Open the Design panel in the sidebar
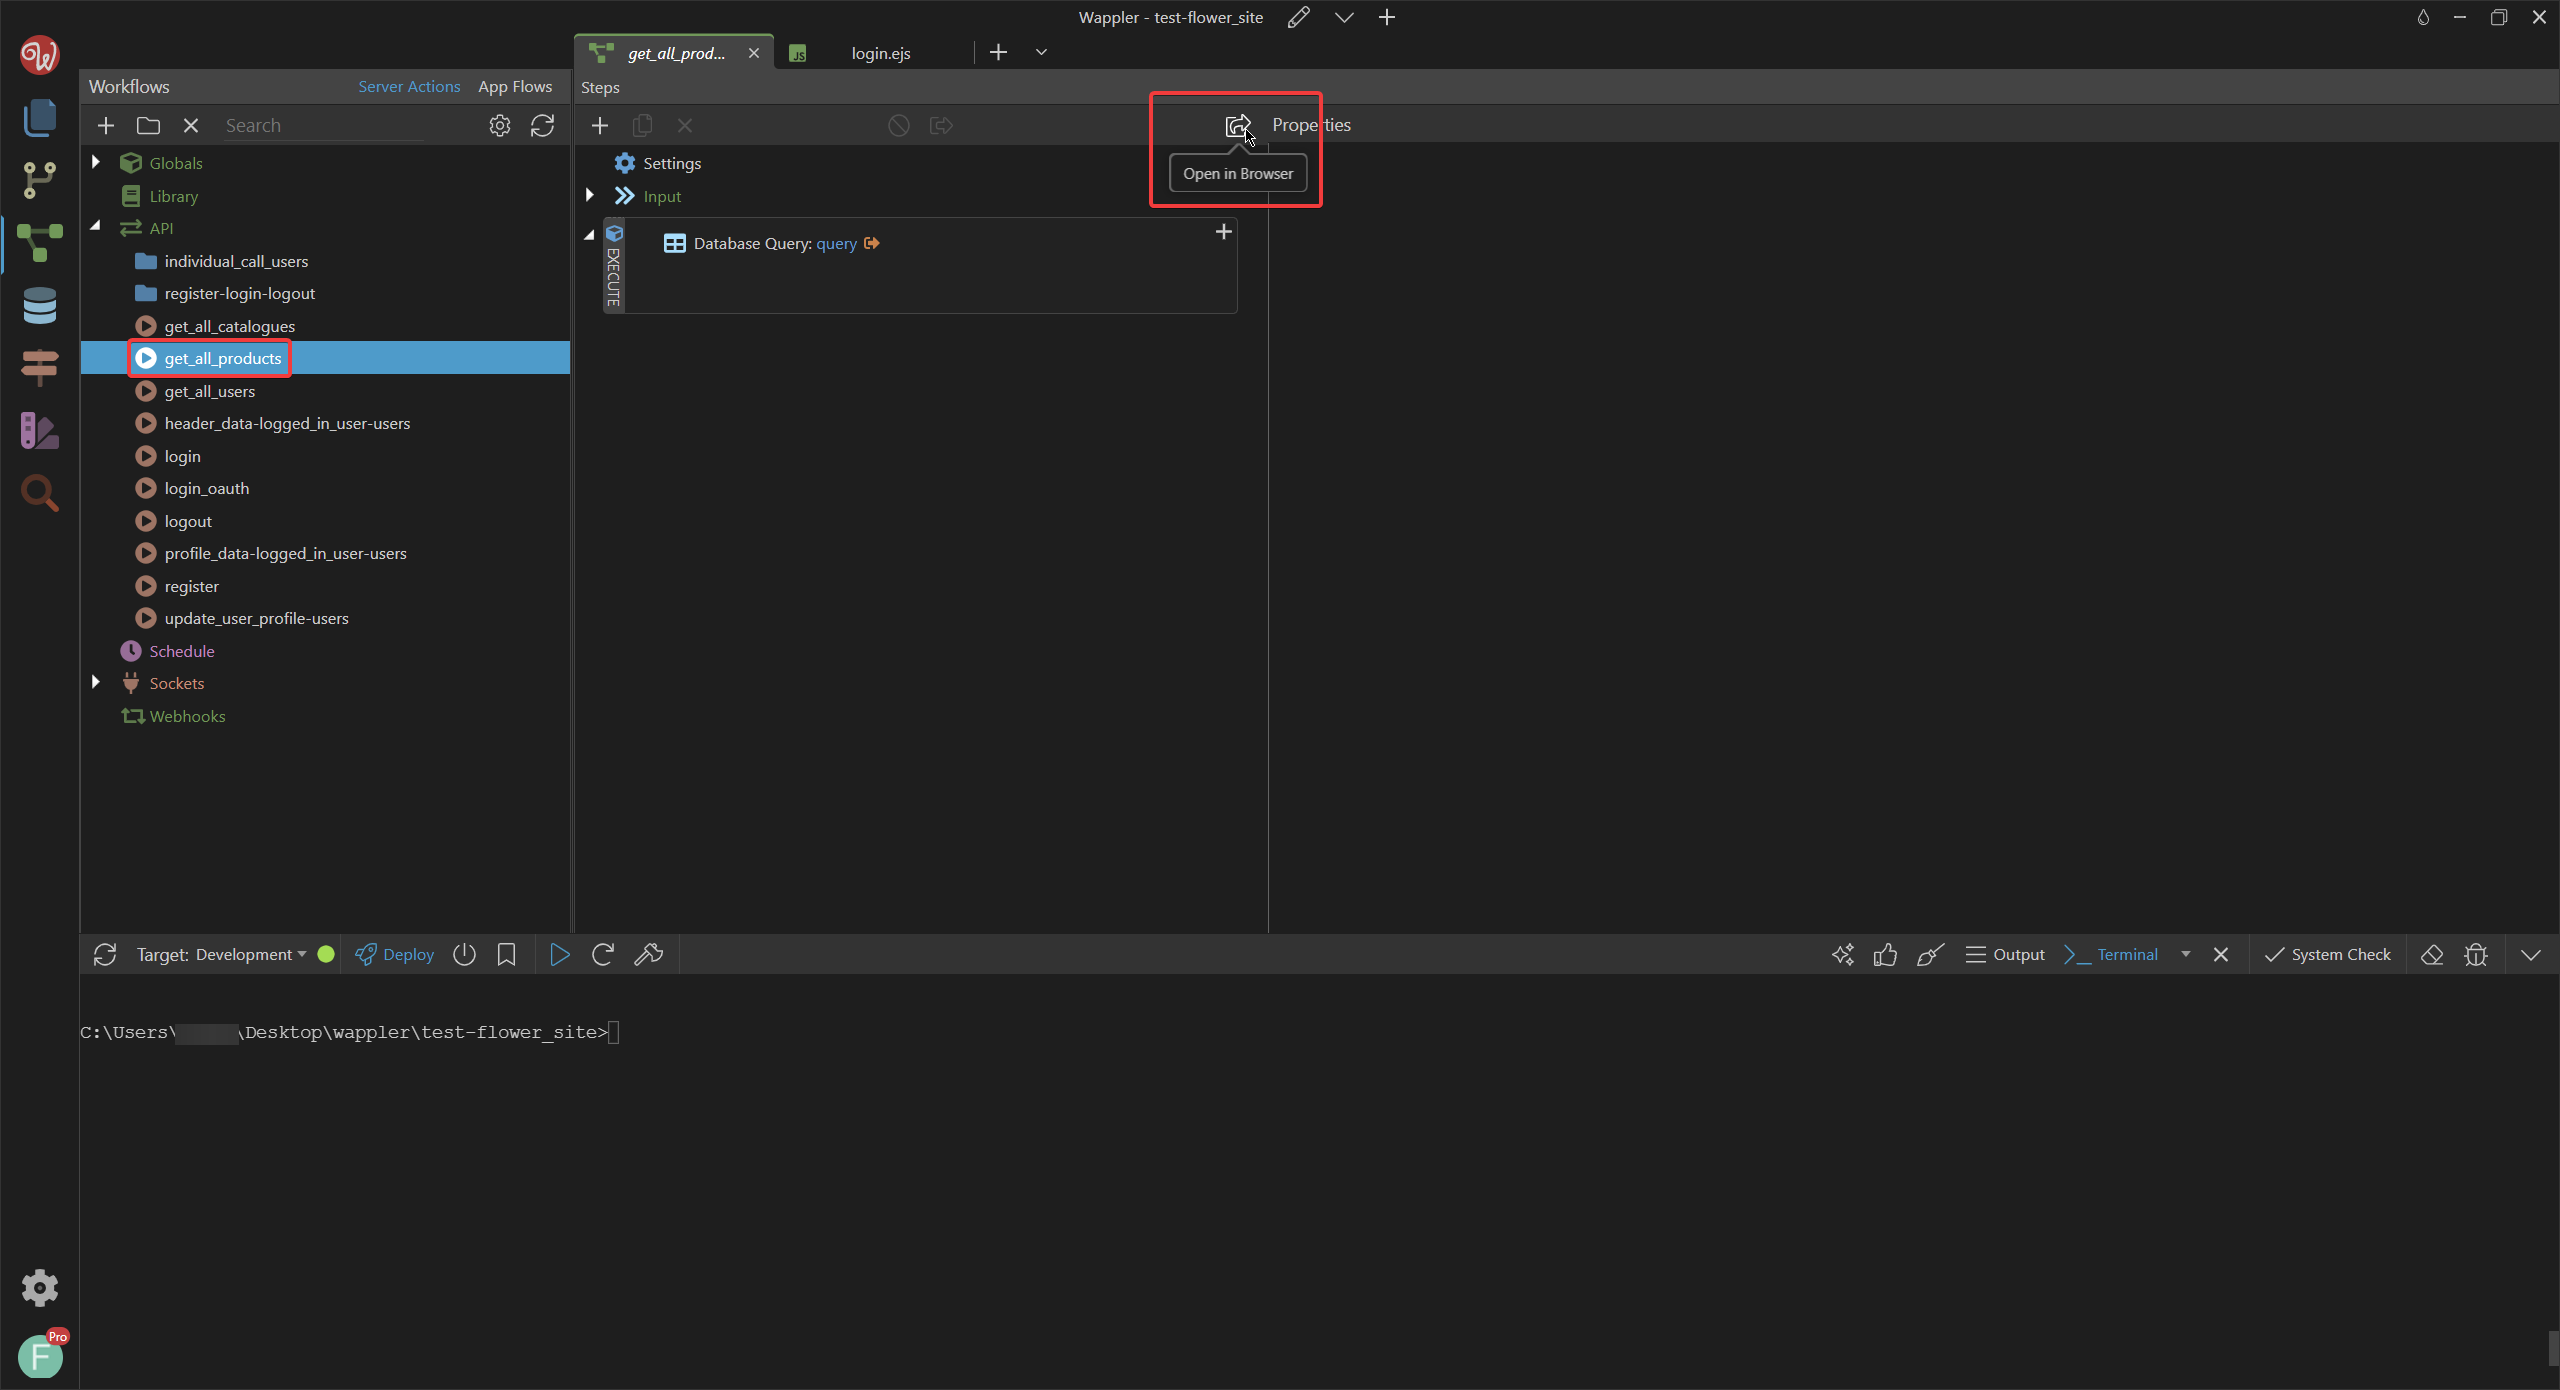 pos(40,430)
